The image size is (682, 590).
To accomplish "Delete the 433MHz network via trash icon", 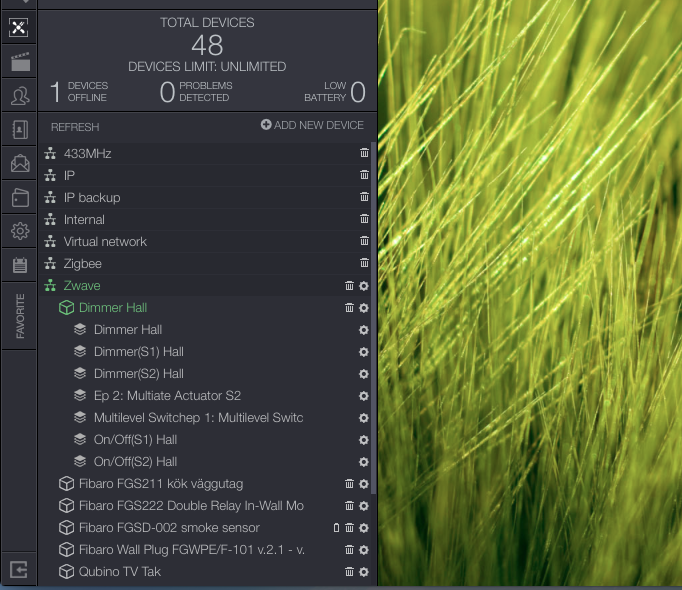I will [364, 153].
